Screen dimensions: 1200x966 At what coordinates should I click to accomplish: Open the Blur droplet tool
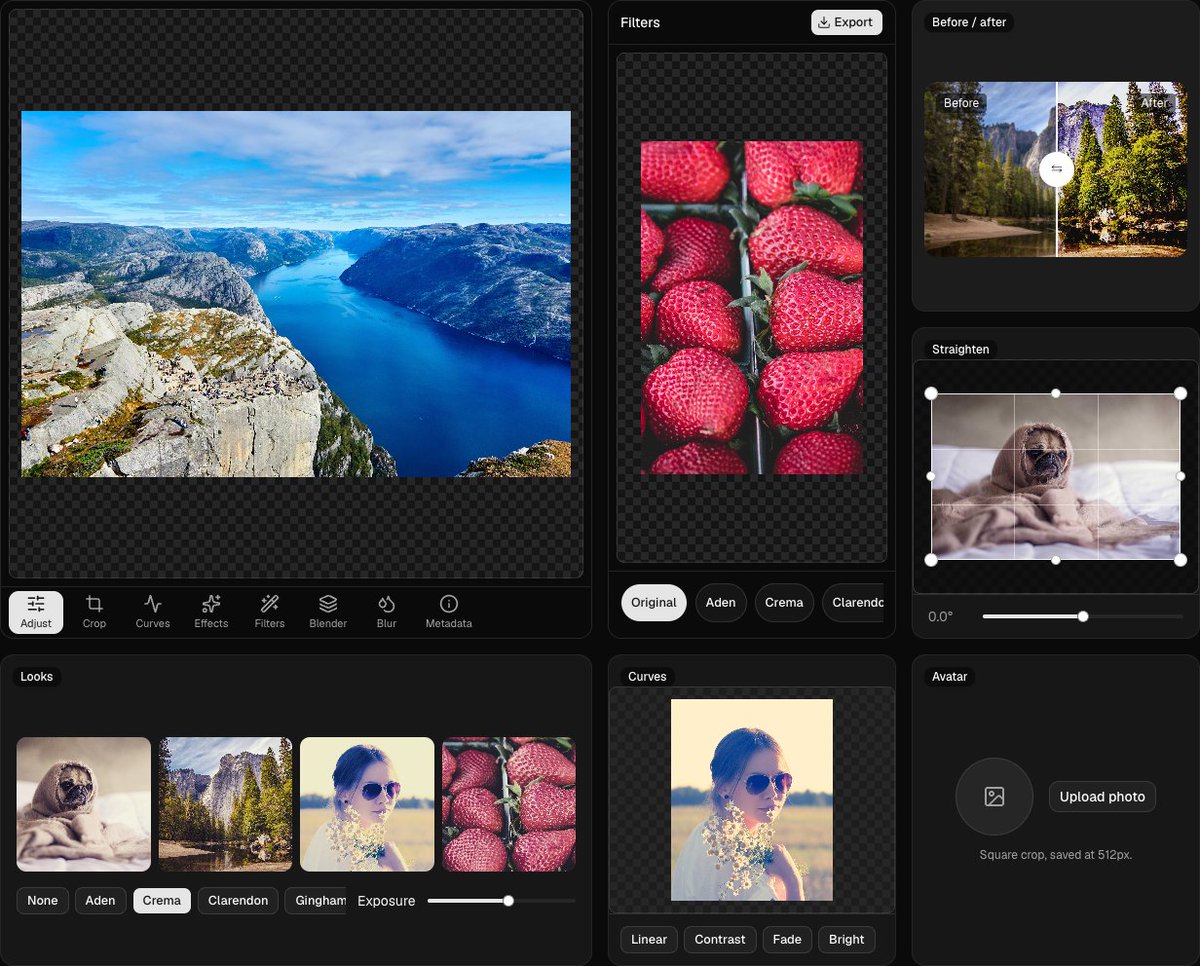387,612
